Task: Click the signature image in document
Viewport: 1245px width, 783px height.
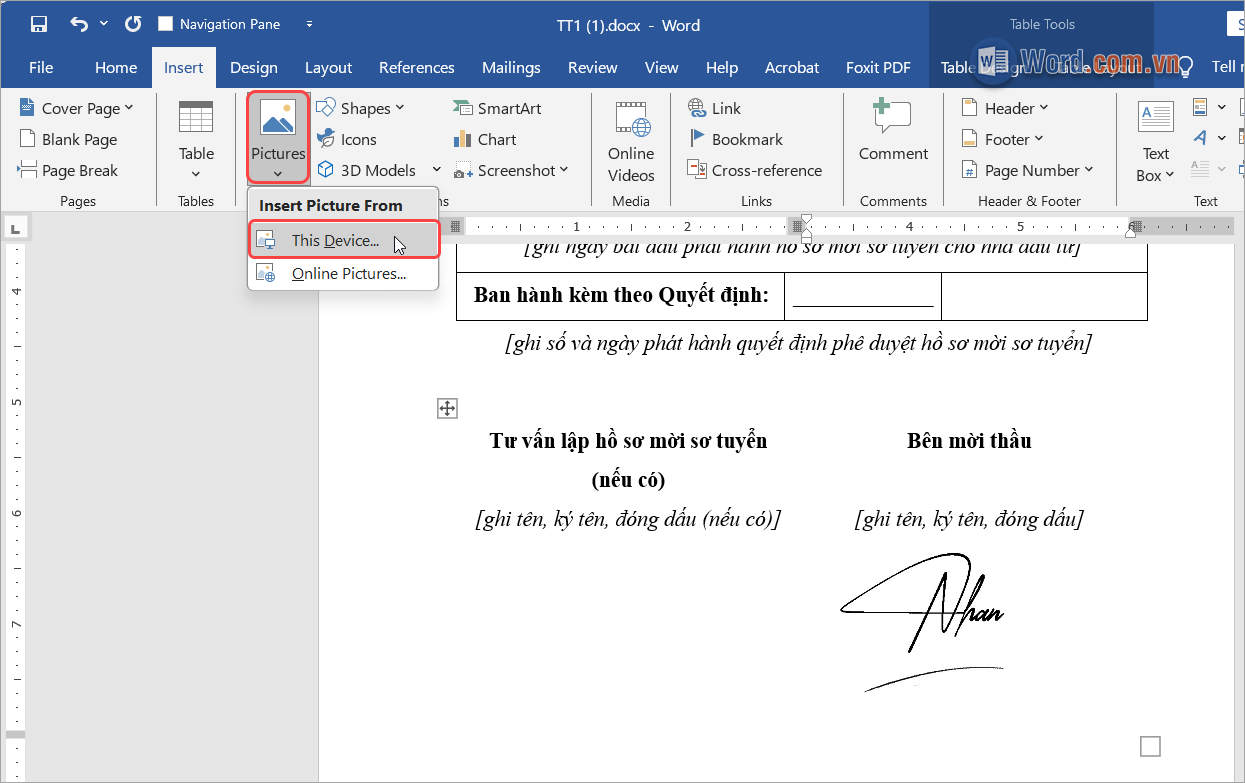Action: 923,617
